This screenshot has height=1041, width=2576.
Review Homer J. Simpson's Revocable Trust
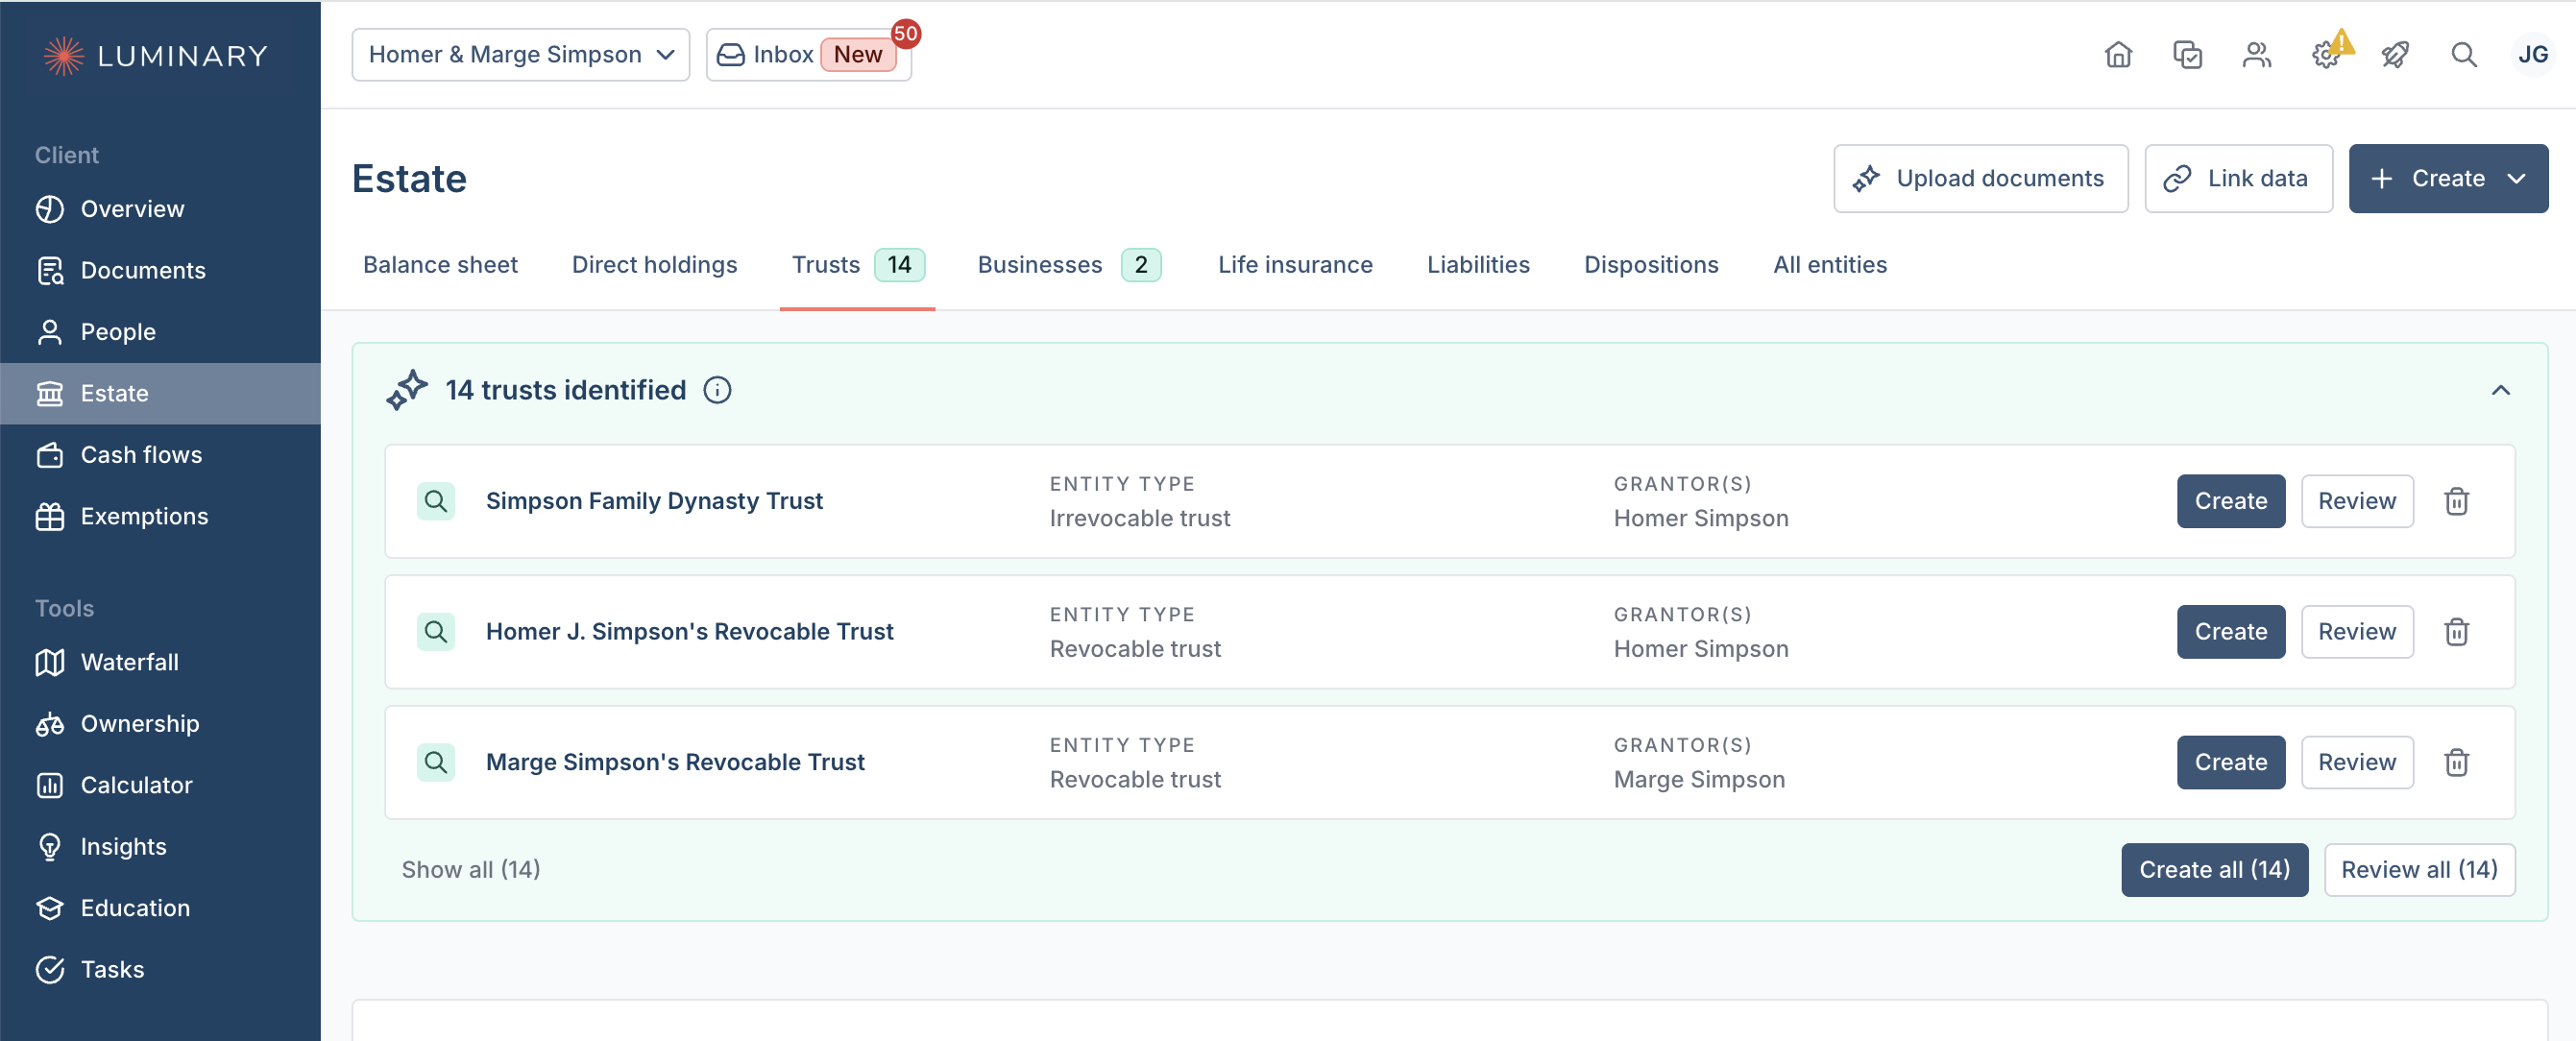click(x=2357, y=631)
